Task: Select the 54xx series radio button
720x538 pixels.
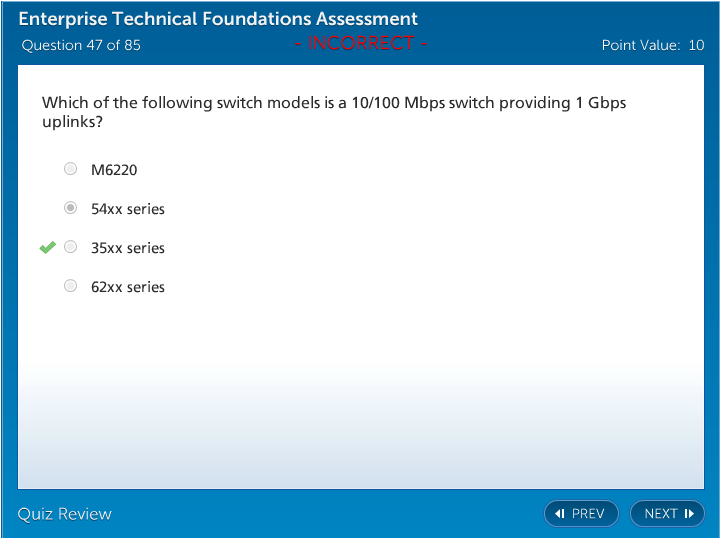Action: point(70,208)
